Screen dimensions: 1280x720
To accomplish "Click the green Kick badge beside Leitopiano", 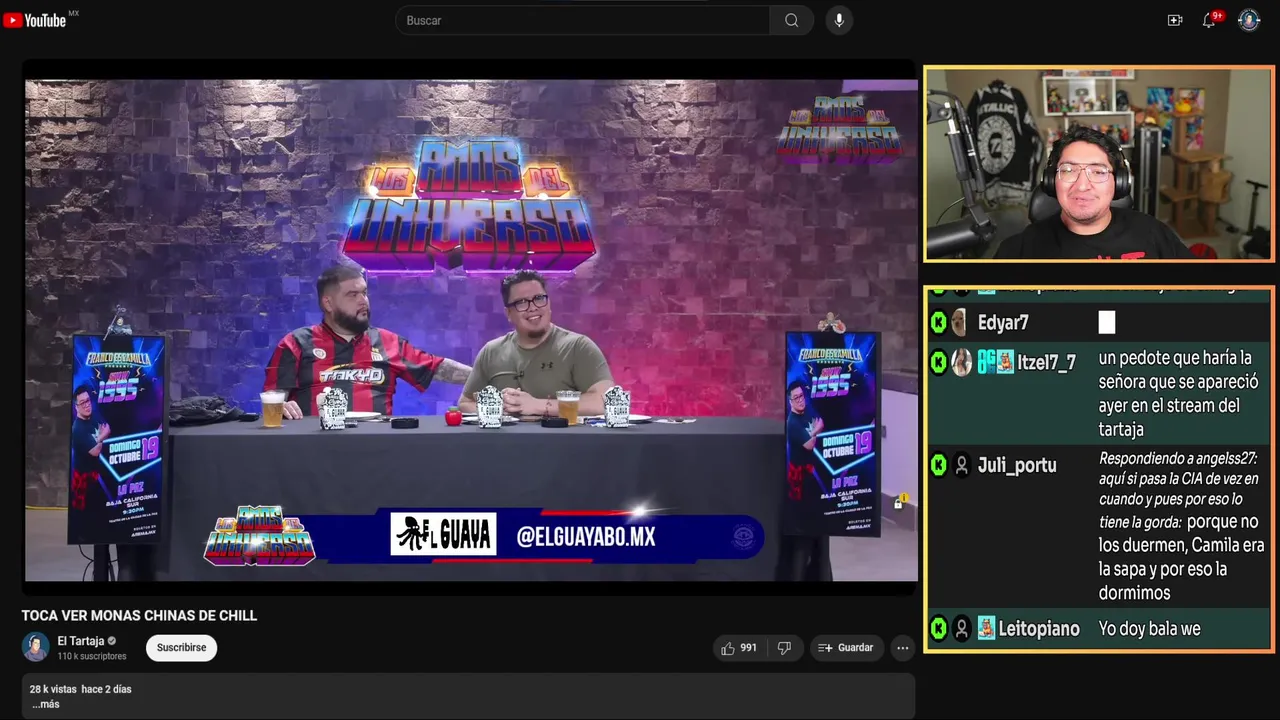I will click(x=938, y=628).
